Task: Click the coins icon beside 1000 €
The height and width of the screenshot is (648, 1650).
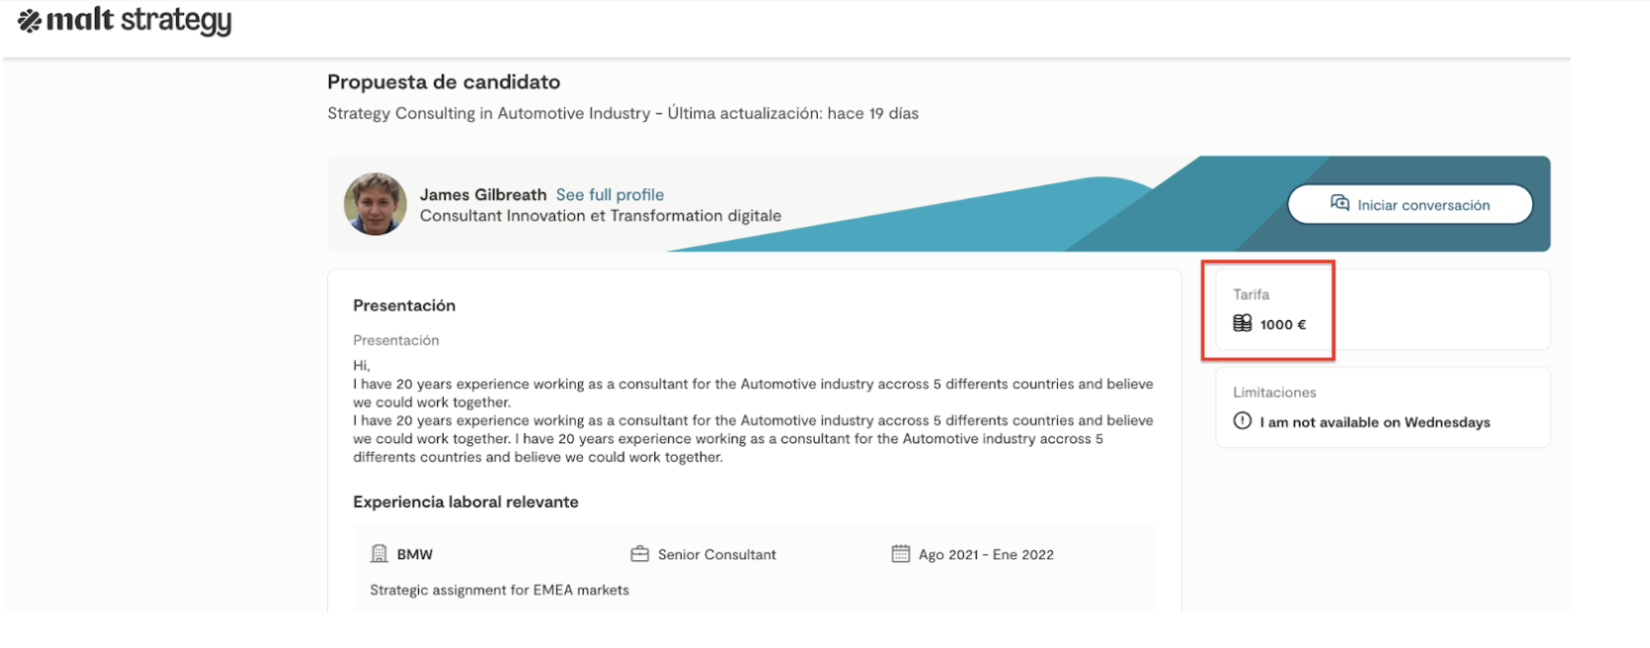Action: coord(1242,324)
